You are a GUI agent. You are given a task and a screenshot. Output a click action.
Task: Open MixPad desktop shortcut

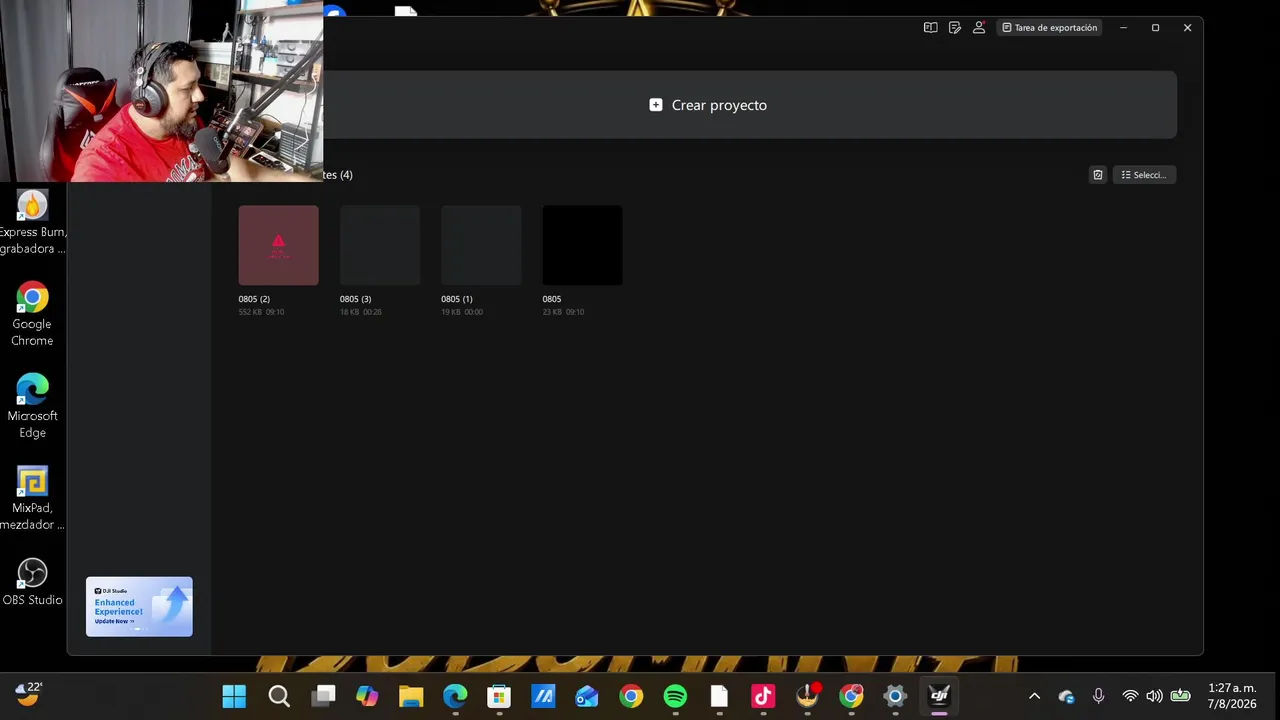pos(32,498)
